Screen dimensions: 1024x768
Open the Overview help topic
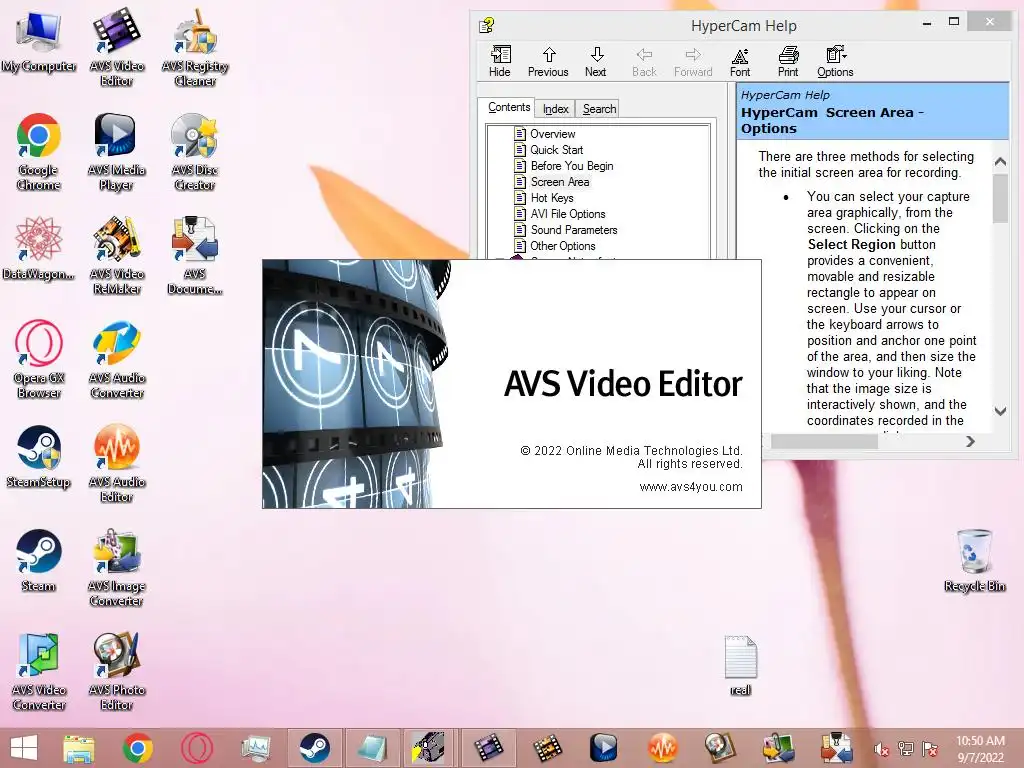coord(552,134)
